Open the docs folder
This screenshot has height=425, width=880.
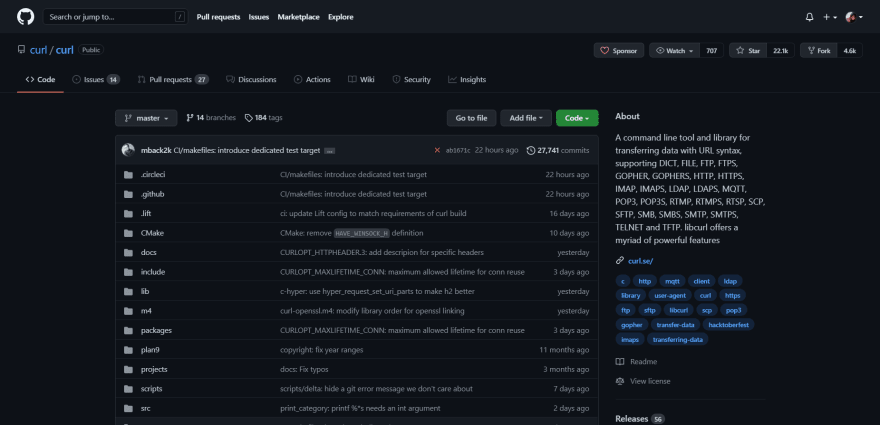(149, 253)
